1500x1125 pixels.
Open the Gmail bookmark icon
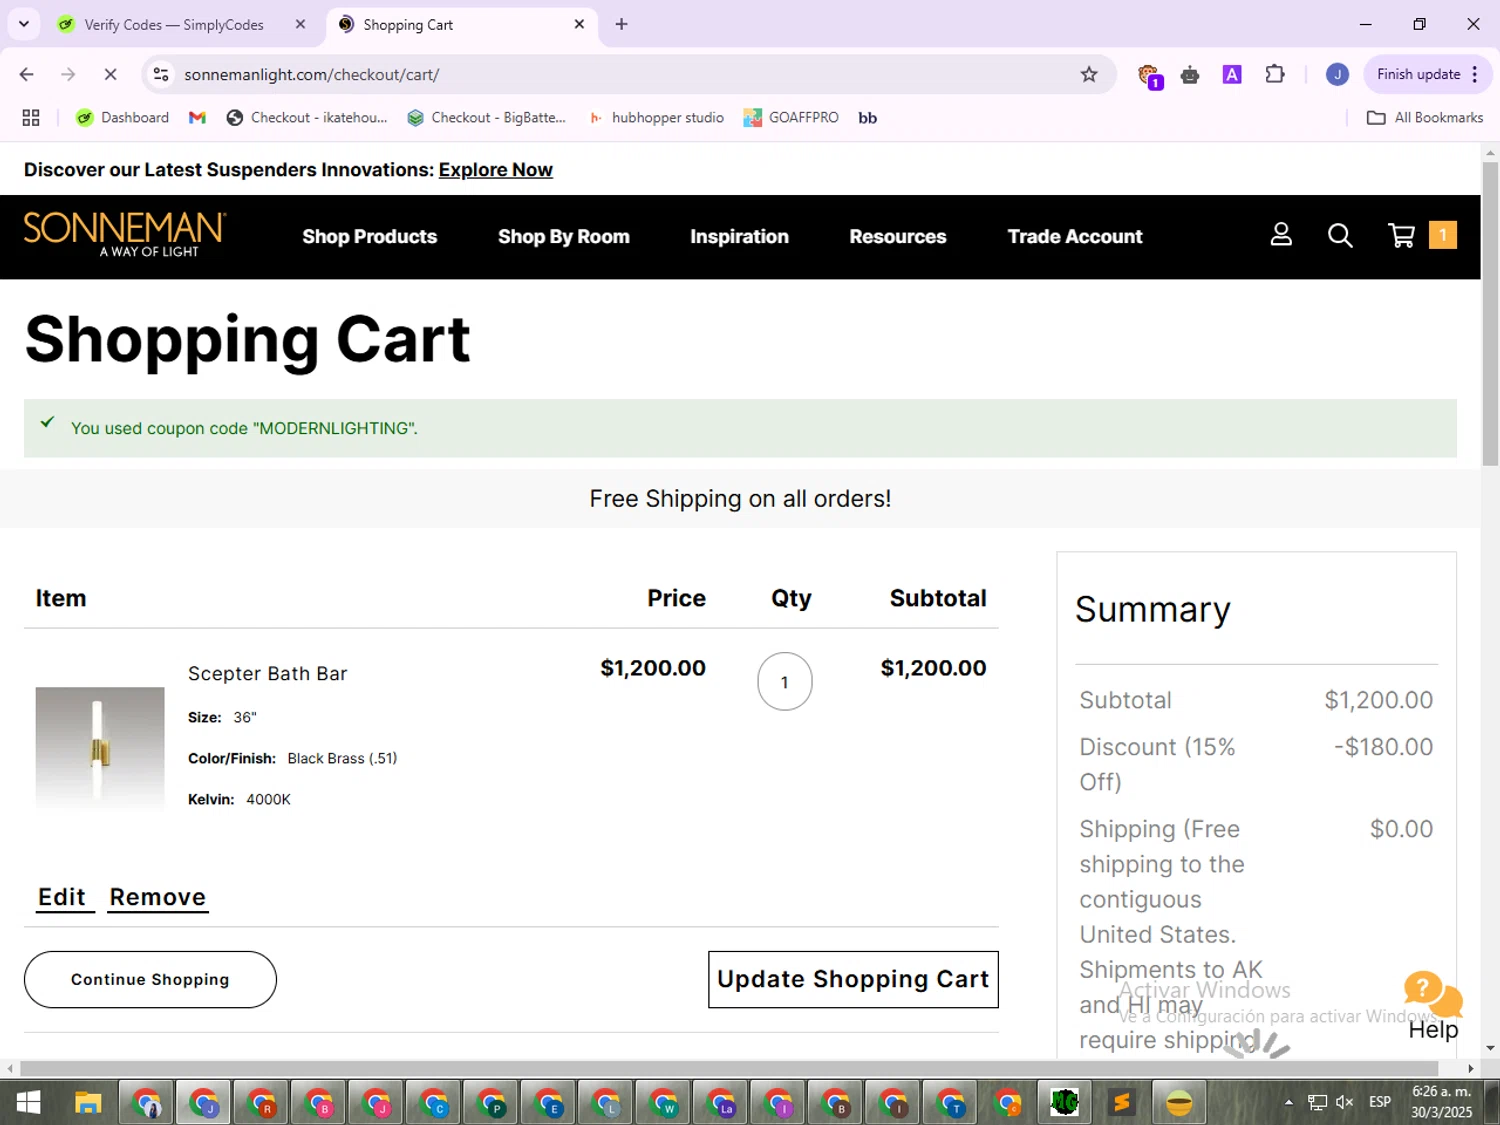pos(197,118)
